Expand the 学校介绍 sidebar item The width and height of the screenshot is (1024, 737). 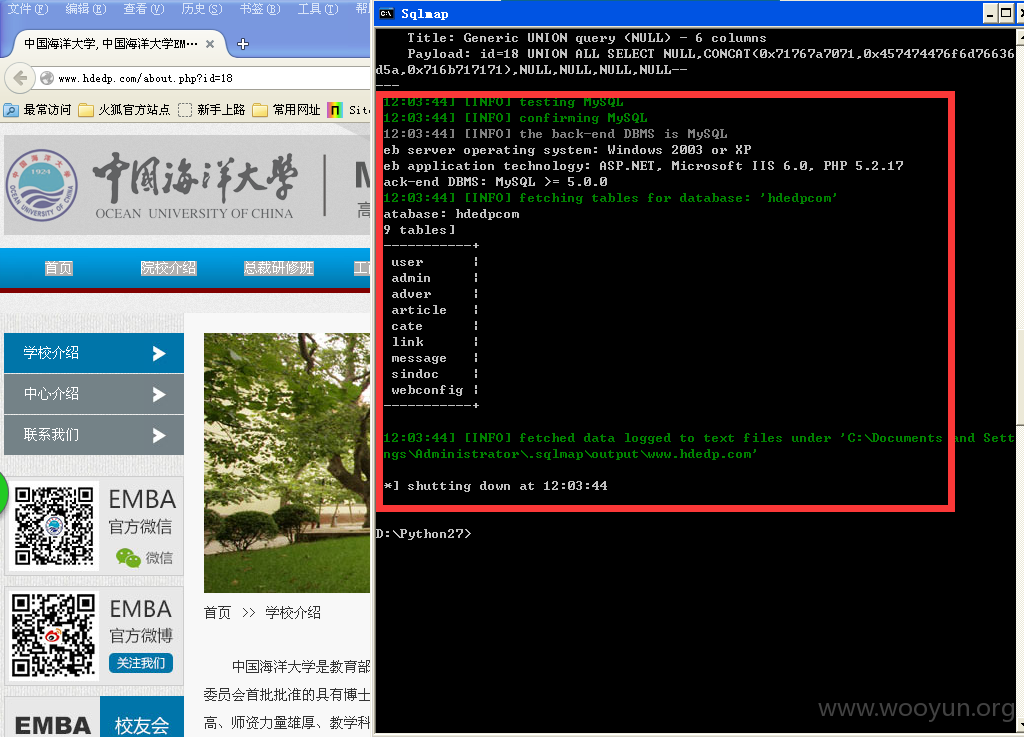(x=94, y=353)
